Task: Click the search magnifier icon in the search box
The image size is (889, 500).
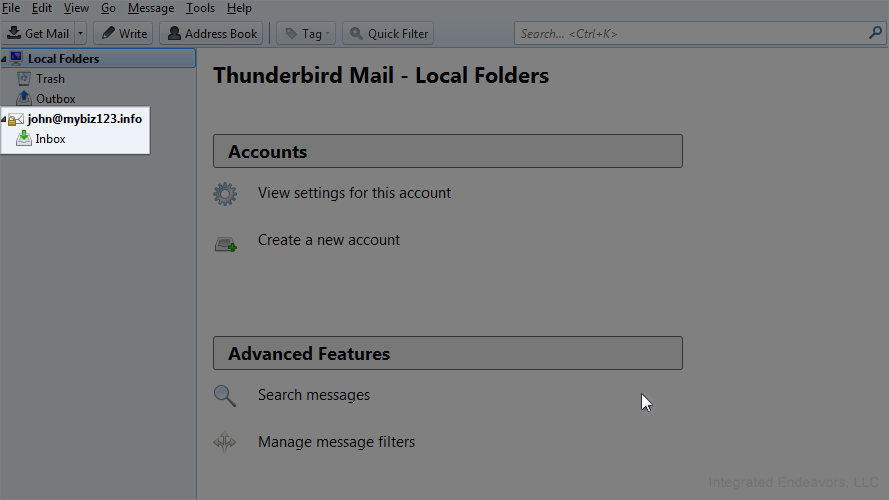Action: point(876,33)
